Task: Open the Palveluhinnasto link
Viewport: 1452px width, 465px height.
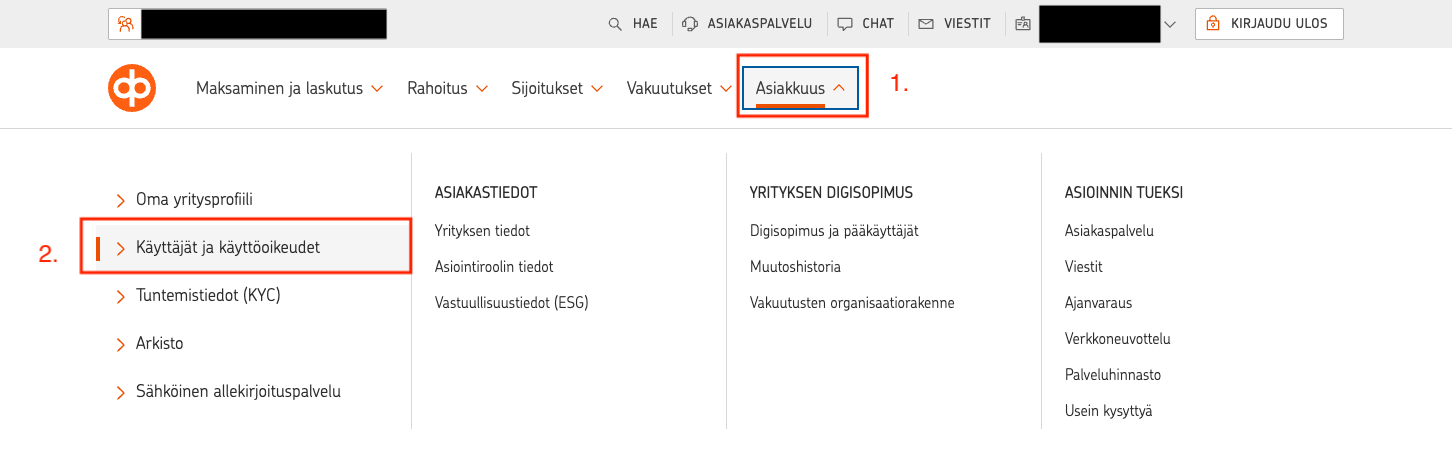Action: (x=1113, y=375)
